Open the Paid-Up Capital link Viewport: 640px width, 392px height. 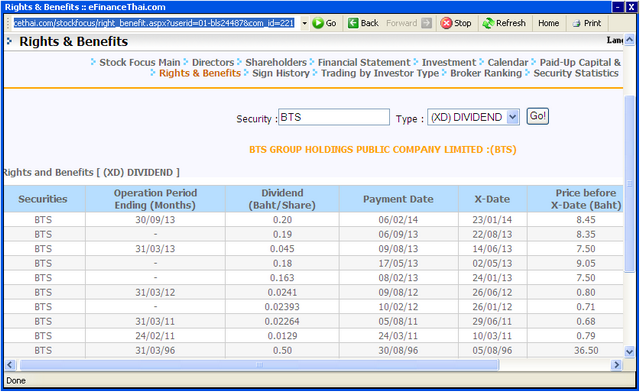(x=580, y=62)
